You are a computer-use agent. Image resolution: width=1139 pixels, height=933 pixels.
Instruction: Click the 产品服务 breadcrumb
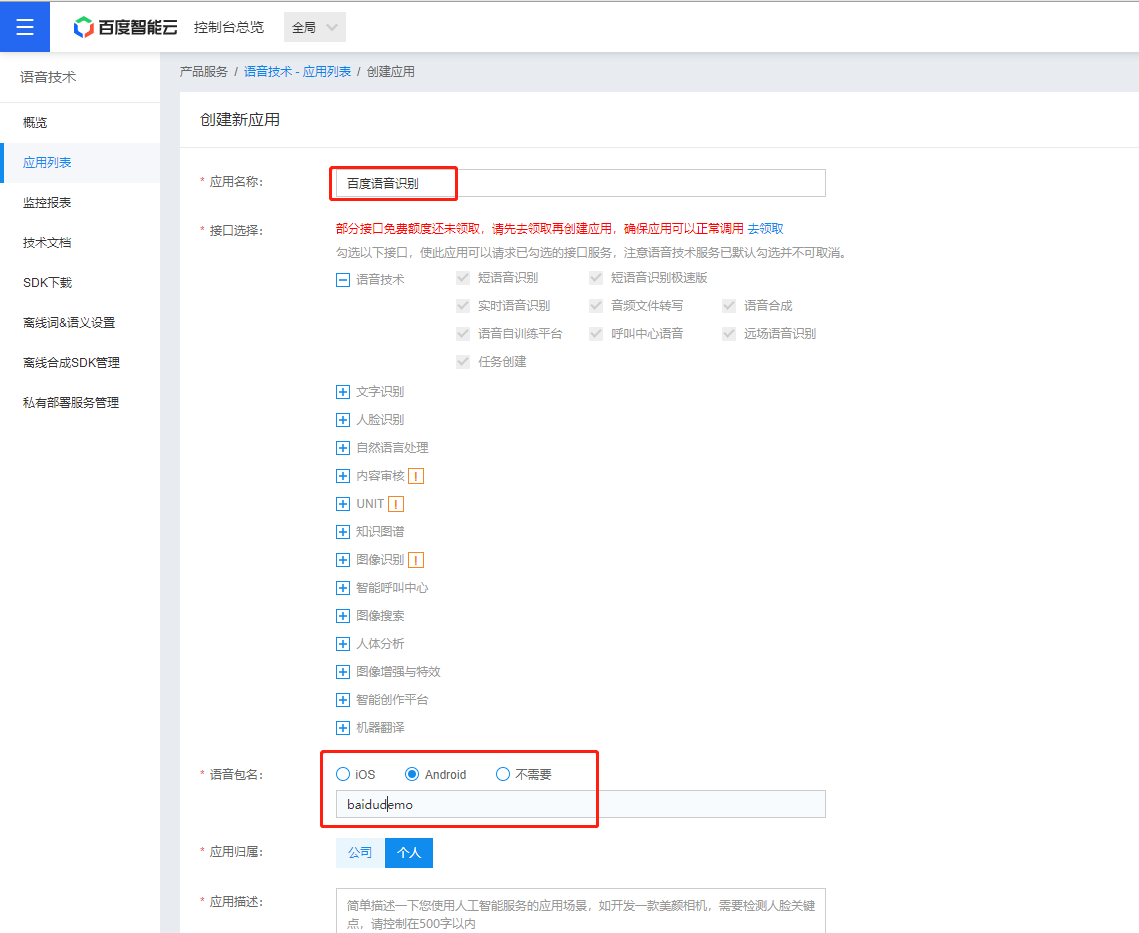(204, 72)
